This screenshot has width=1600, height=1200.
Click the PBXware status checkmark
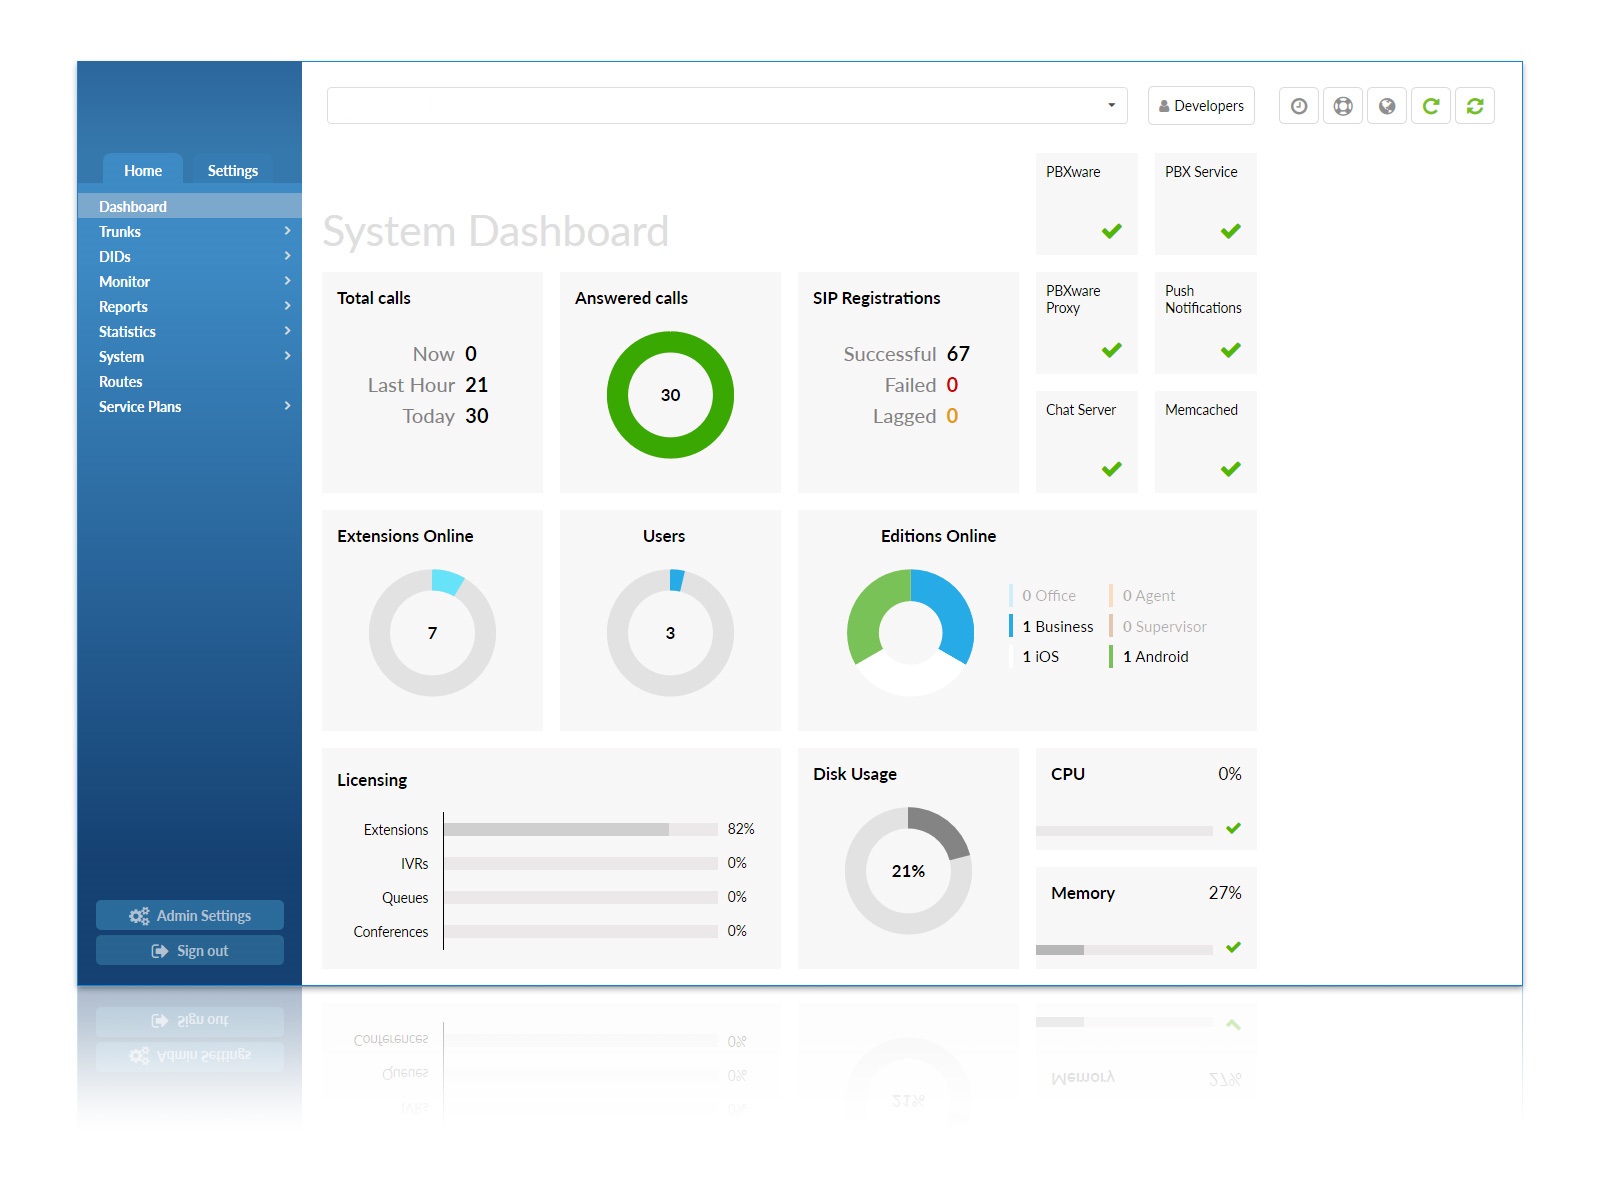point(1111,231)
